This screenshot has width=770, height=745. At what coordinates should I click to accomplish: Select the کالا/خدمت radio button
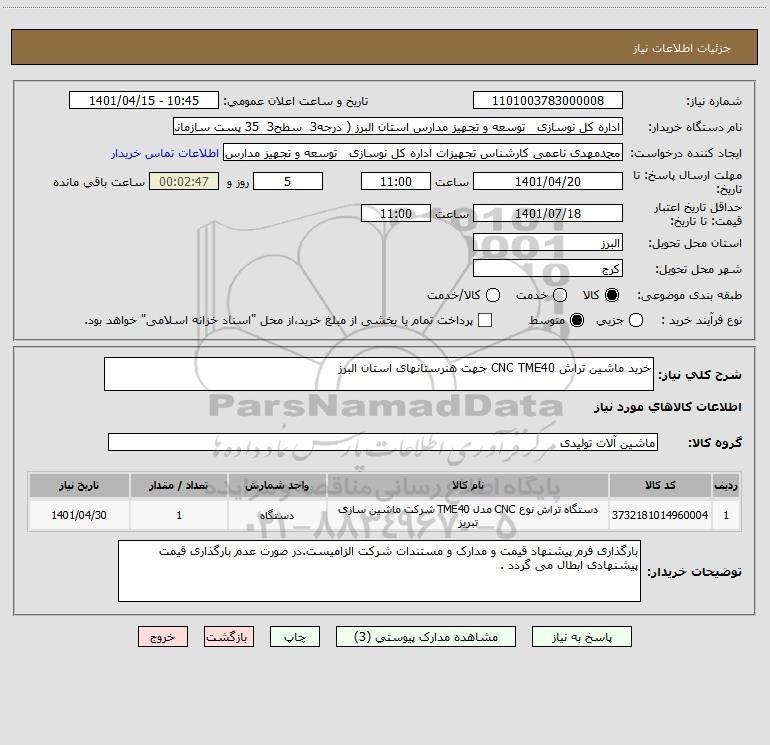(x=493, y=295)
